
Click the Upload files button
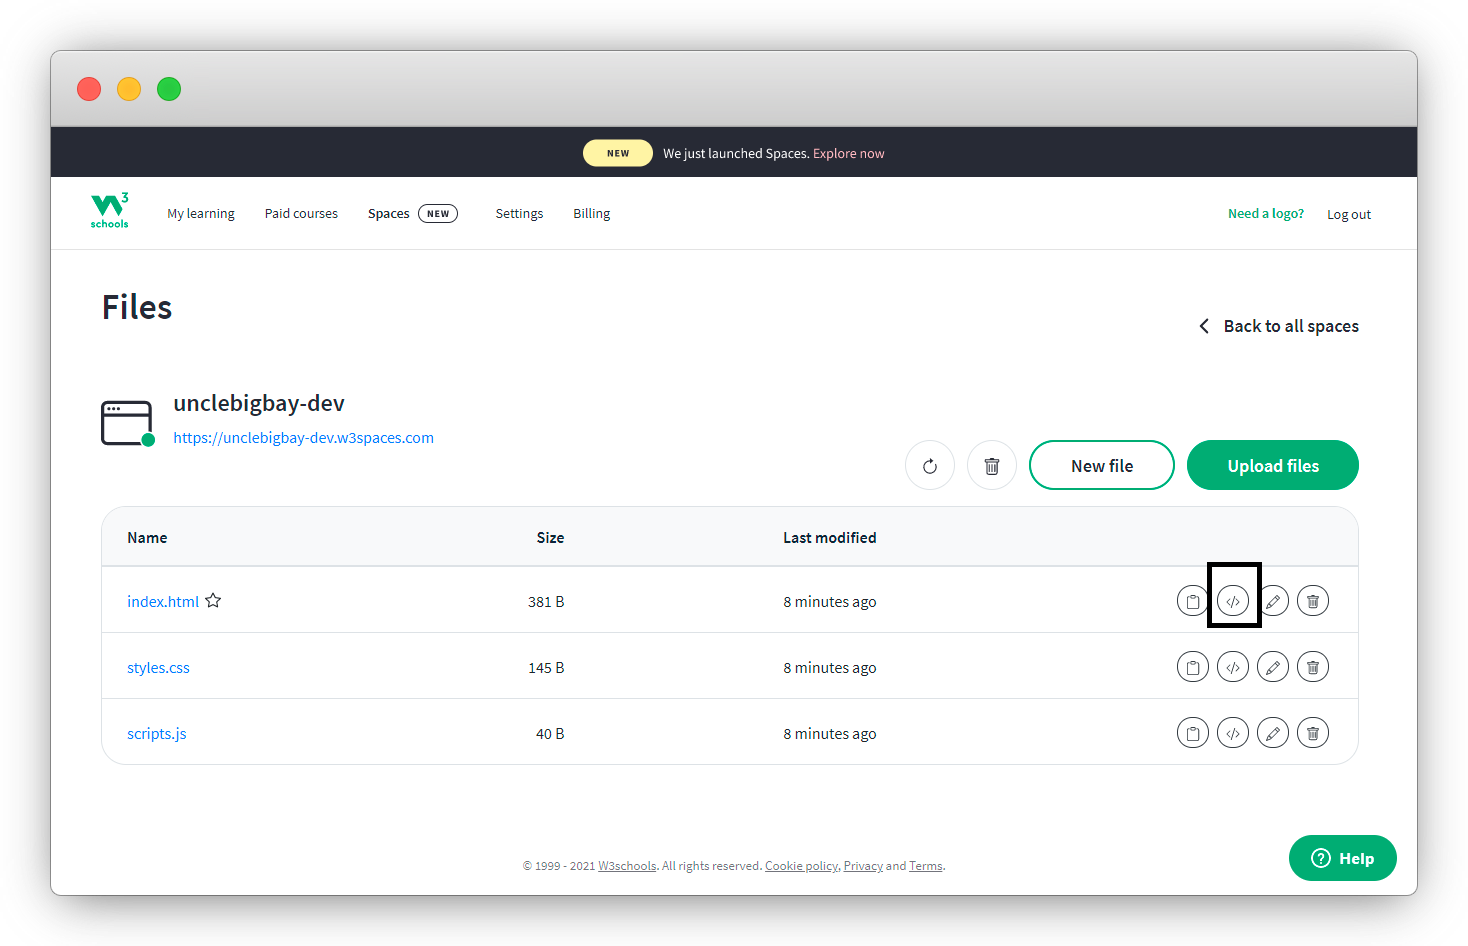click(1273, 465)
